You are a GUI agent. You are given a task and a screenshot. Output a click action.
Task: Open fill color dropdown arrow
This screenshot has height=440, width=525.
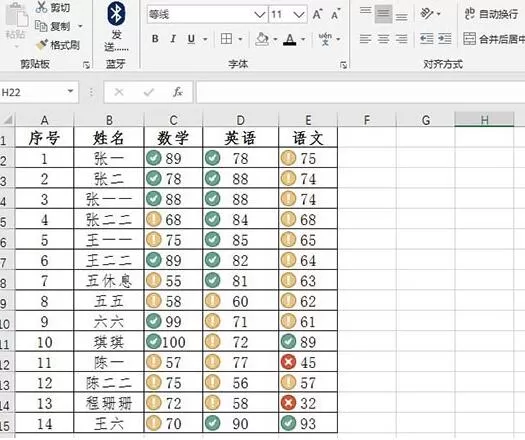point(275,40)
